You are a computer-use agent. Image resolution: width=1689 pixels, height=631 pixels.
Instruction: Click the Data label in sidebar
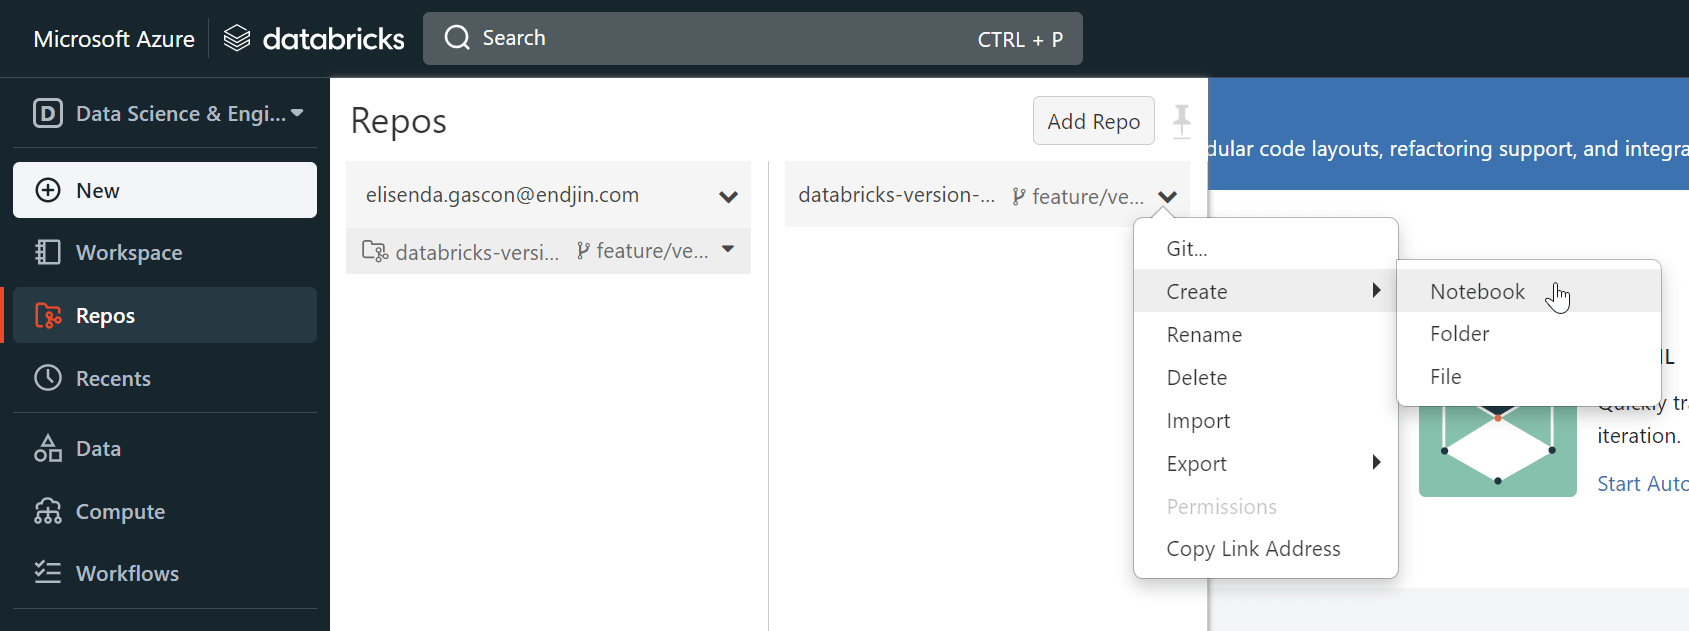coord(98,448)
